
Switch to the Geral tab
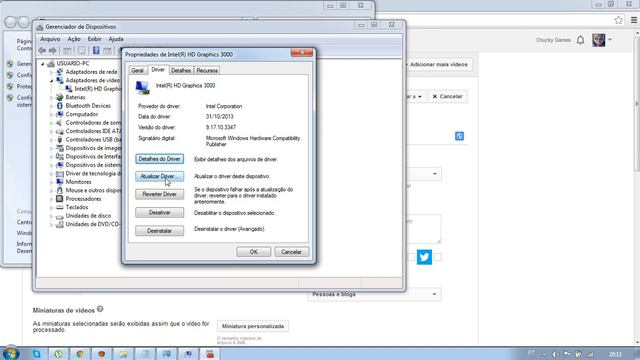pyautogui.click(x=138, y=71)
